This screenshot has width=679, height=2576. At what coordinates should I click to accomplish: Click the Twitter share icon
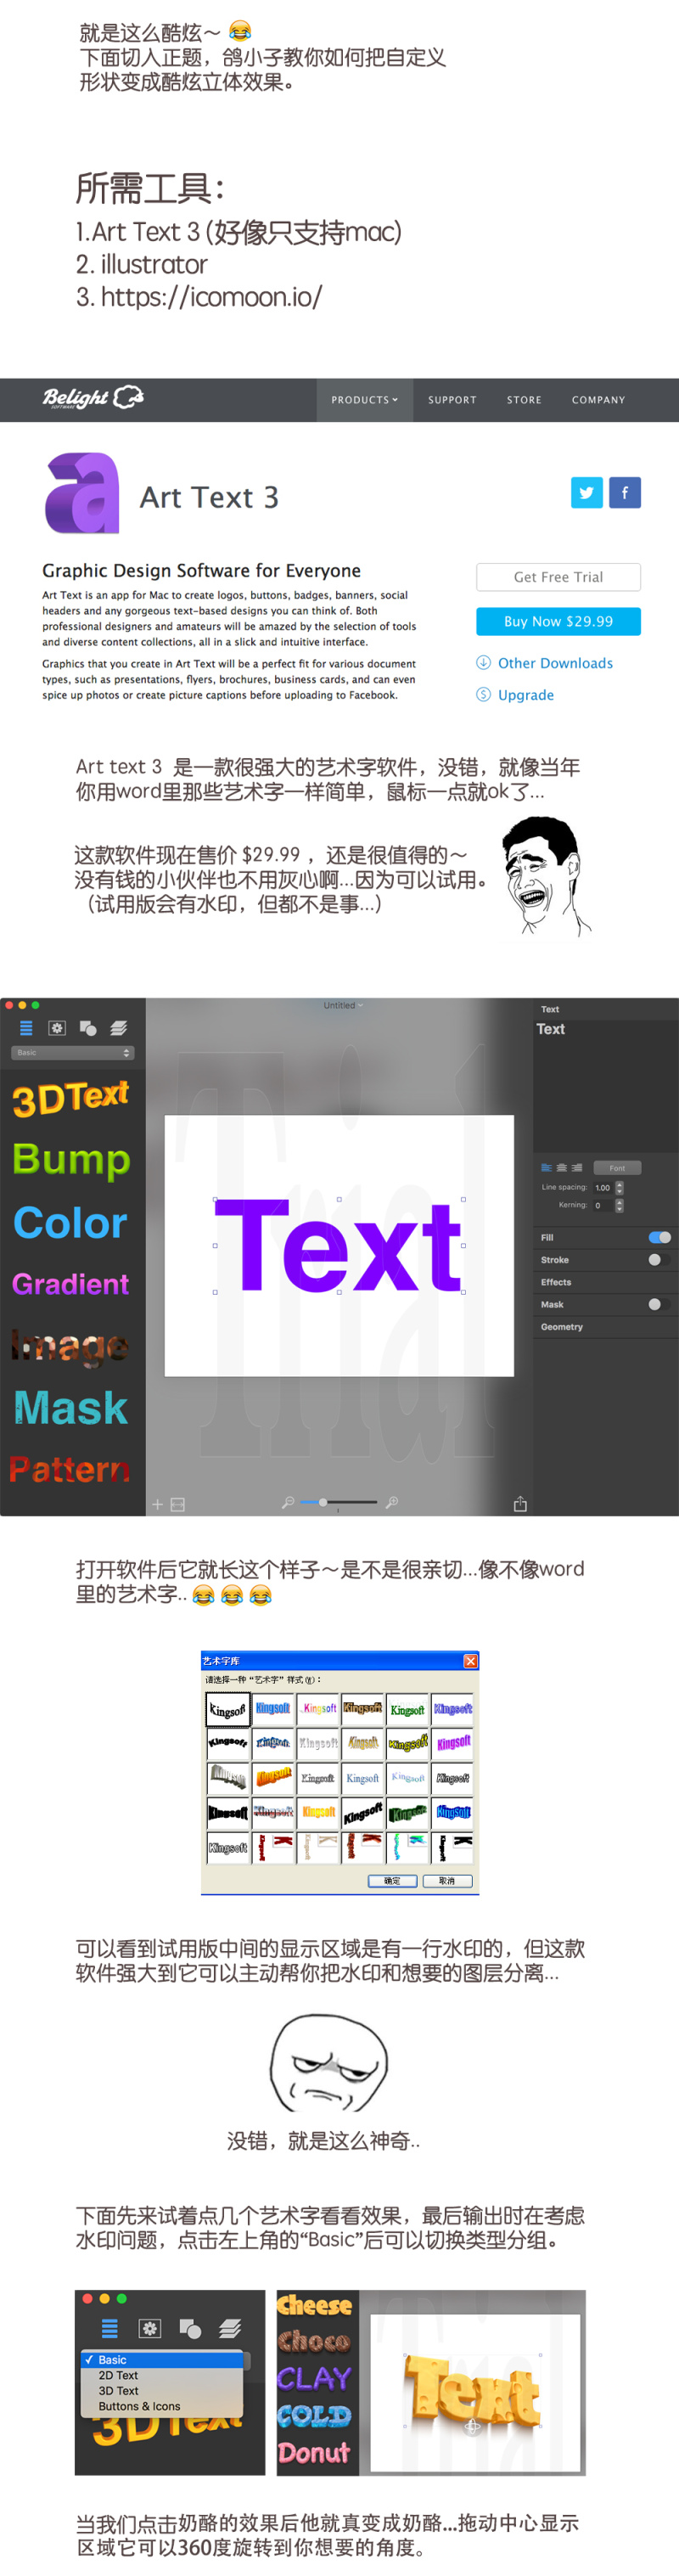(x=586, y=492)
